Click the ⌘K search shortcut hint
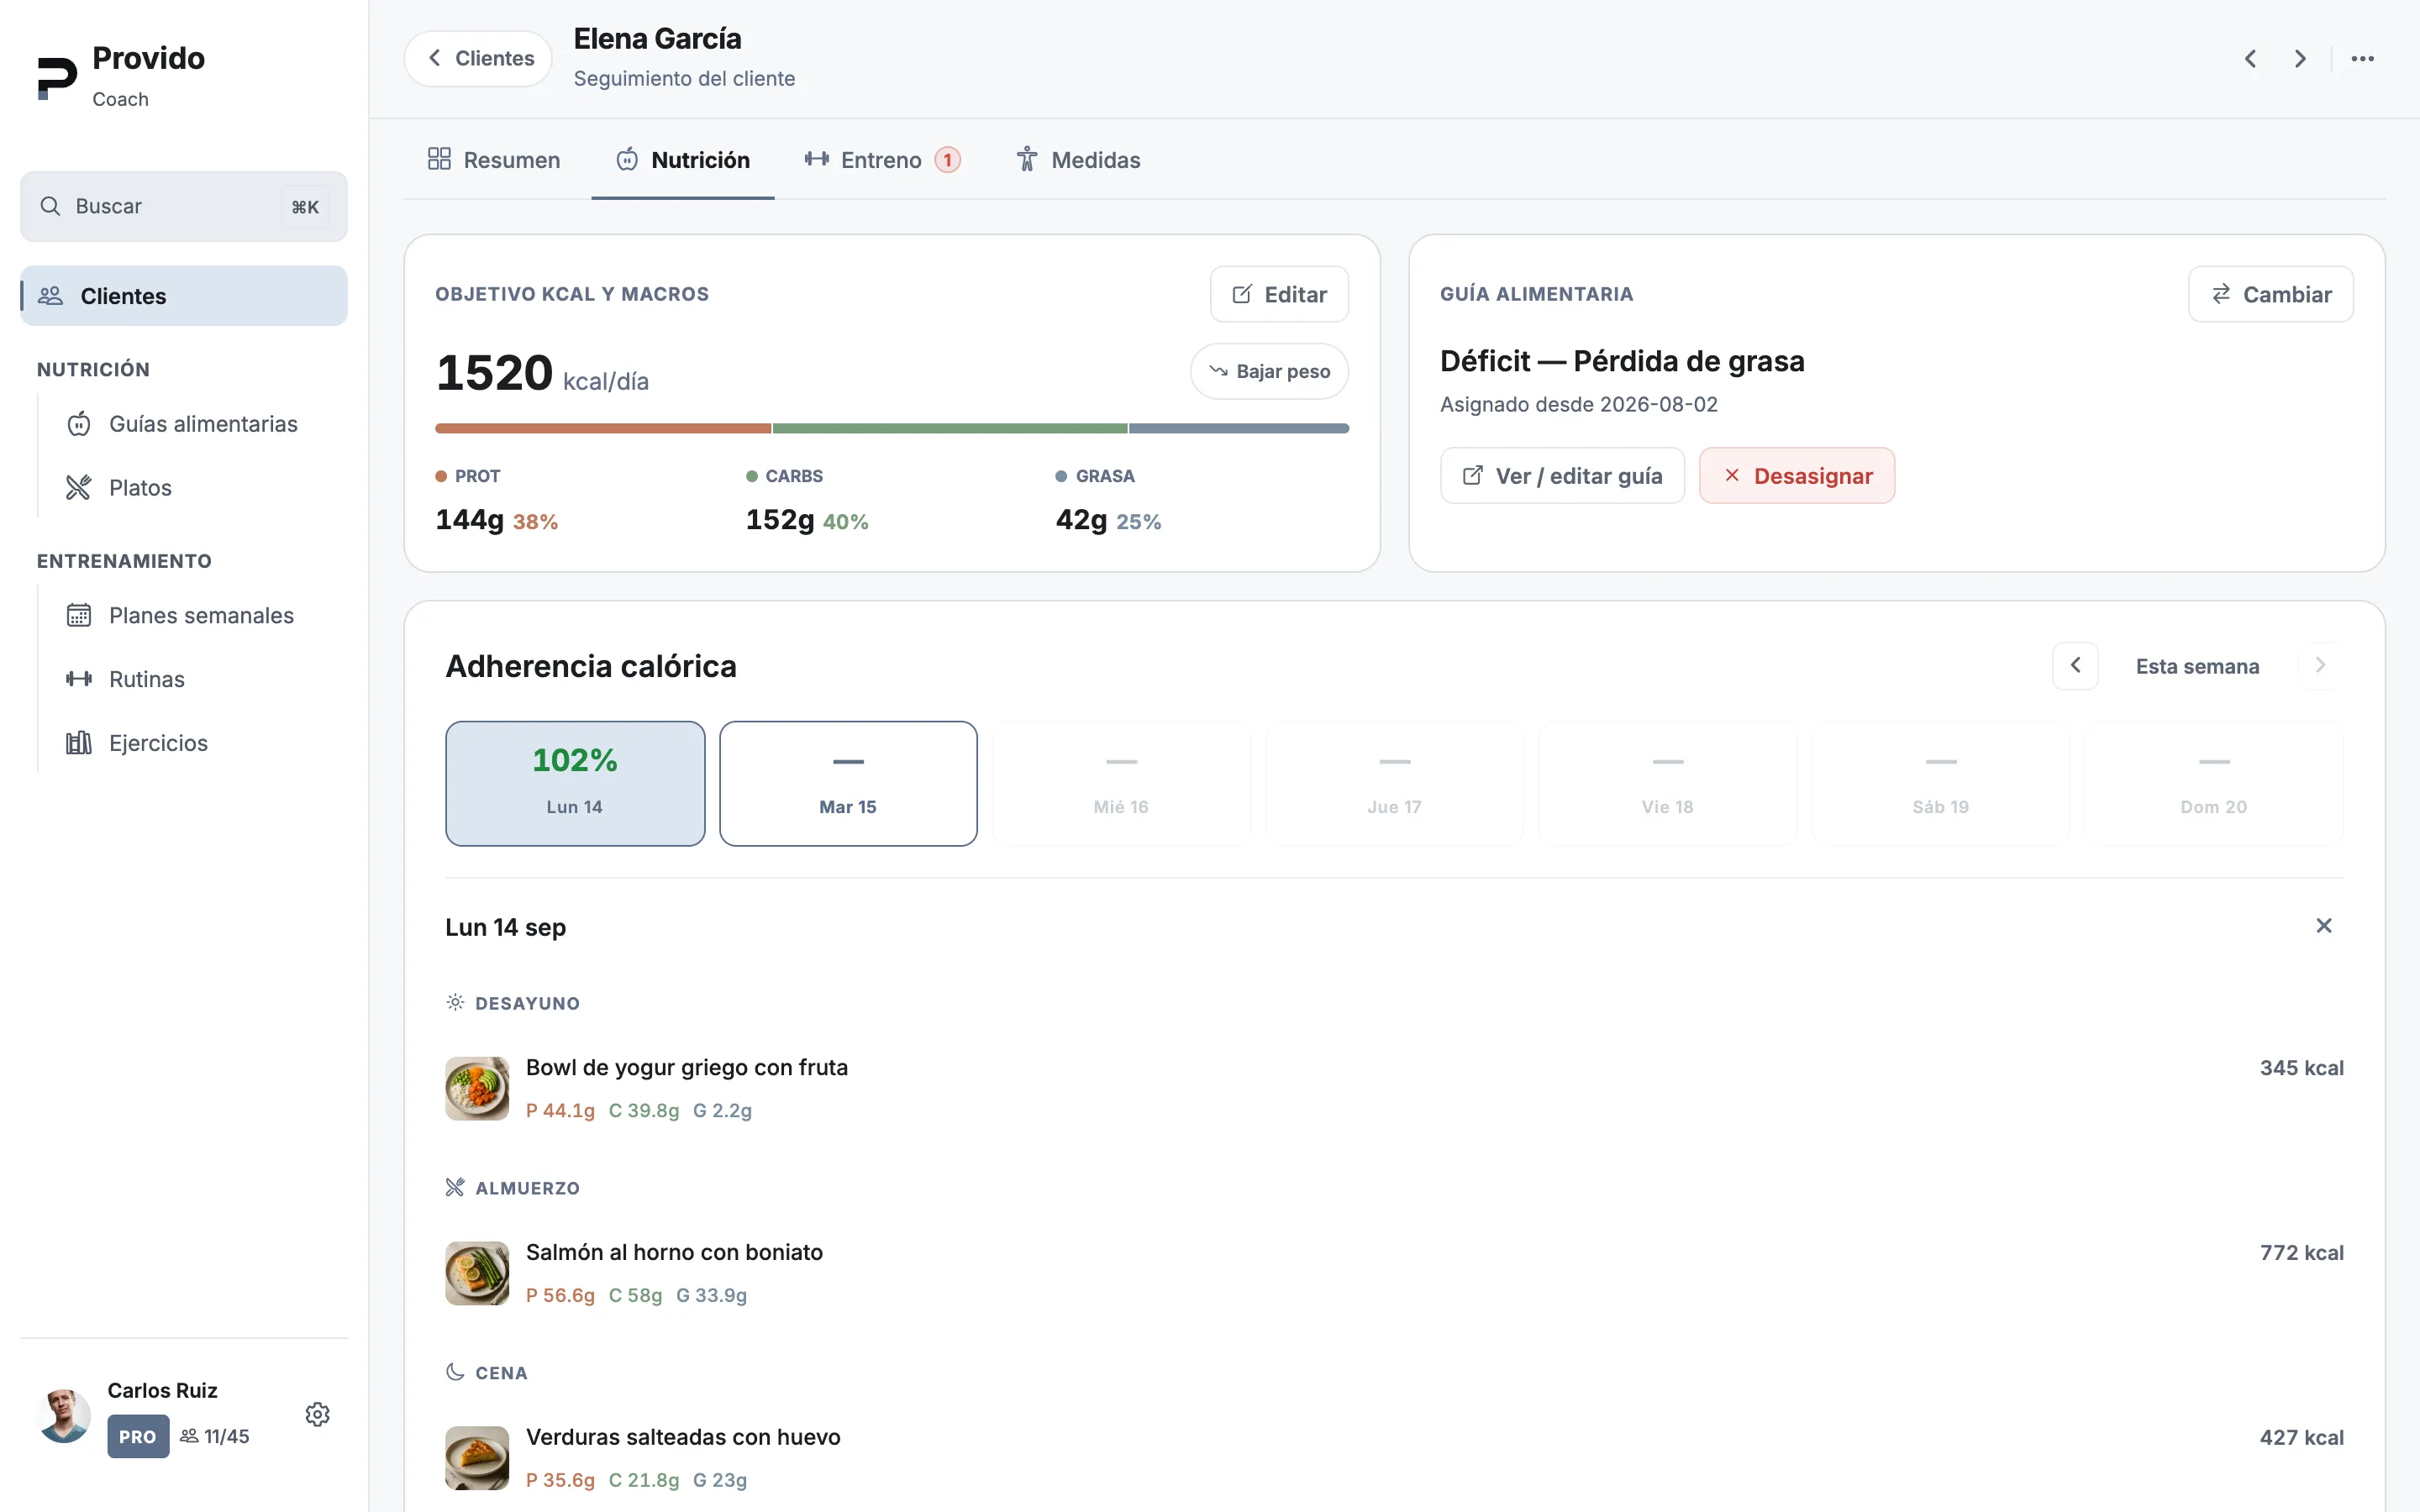 [x=305, y=207]
